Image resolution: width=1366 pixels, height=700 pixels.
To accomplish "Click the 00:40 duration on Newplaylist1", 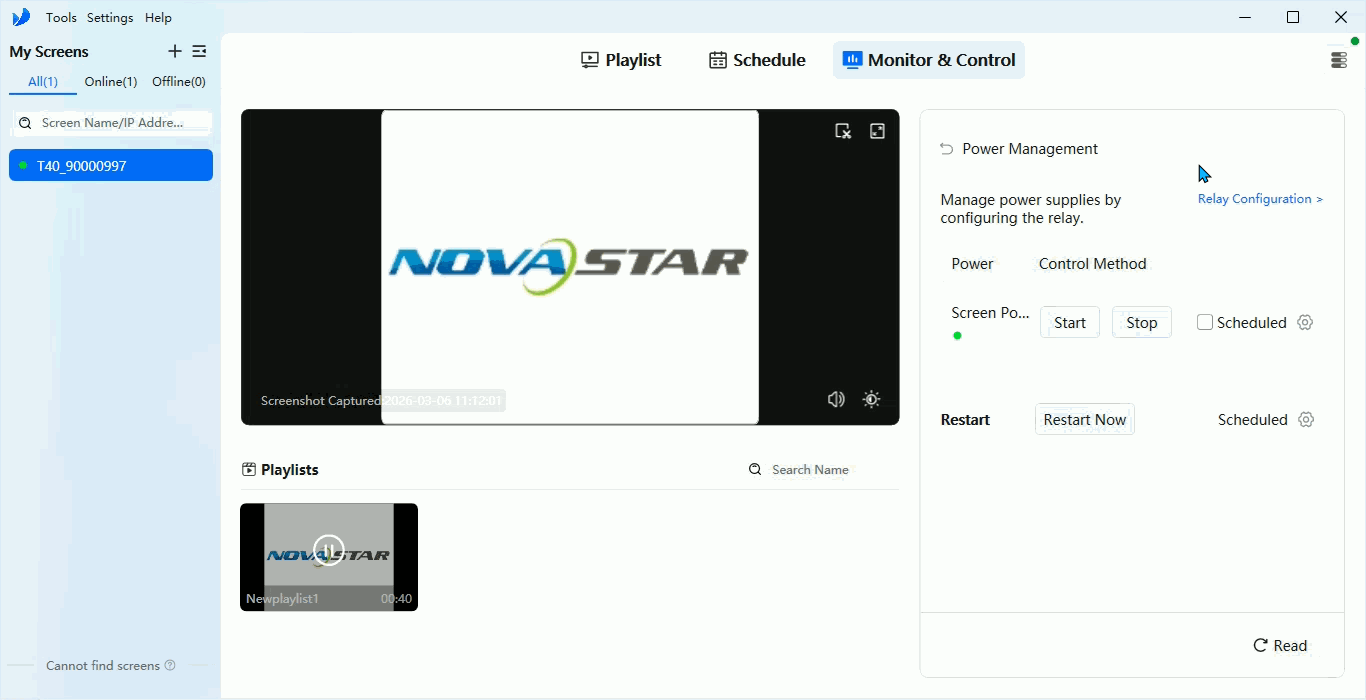I will coord(396,599).
